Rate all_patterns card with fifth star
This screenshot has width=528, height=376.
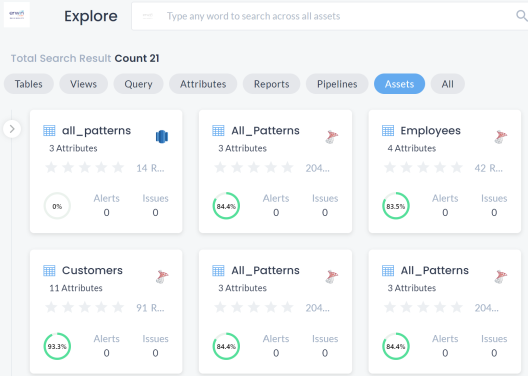click(x=118, y=167)
